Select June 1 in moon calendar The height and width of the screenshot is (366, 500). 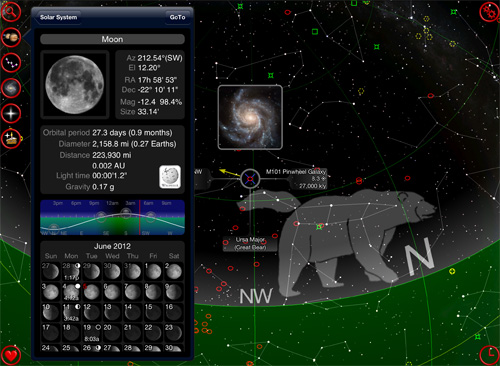click(153, 271)
